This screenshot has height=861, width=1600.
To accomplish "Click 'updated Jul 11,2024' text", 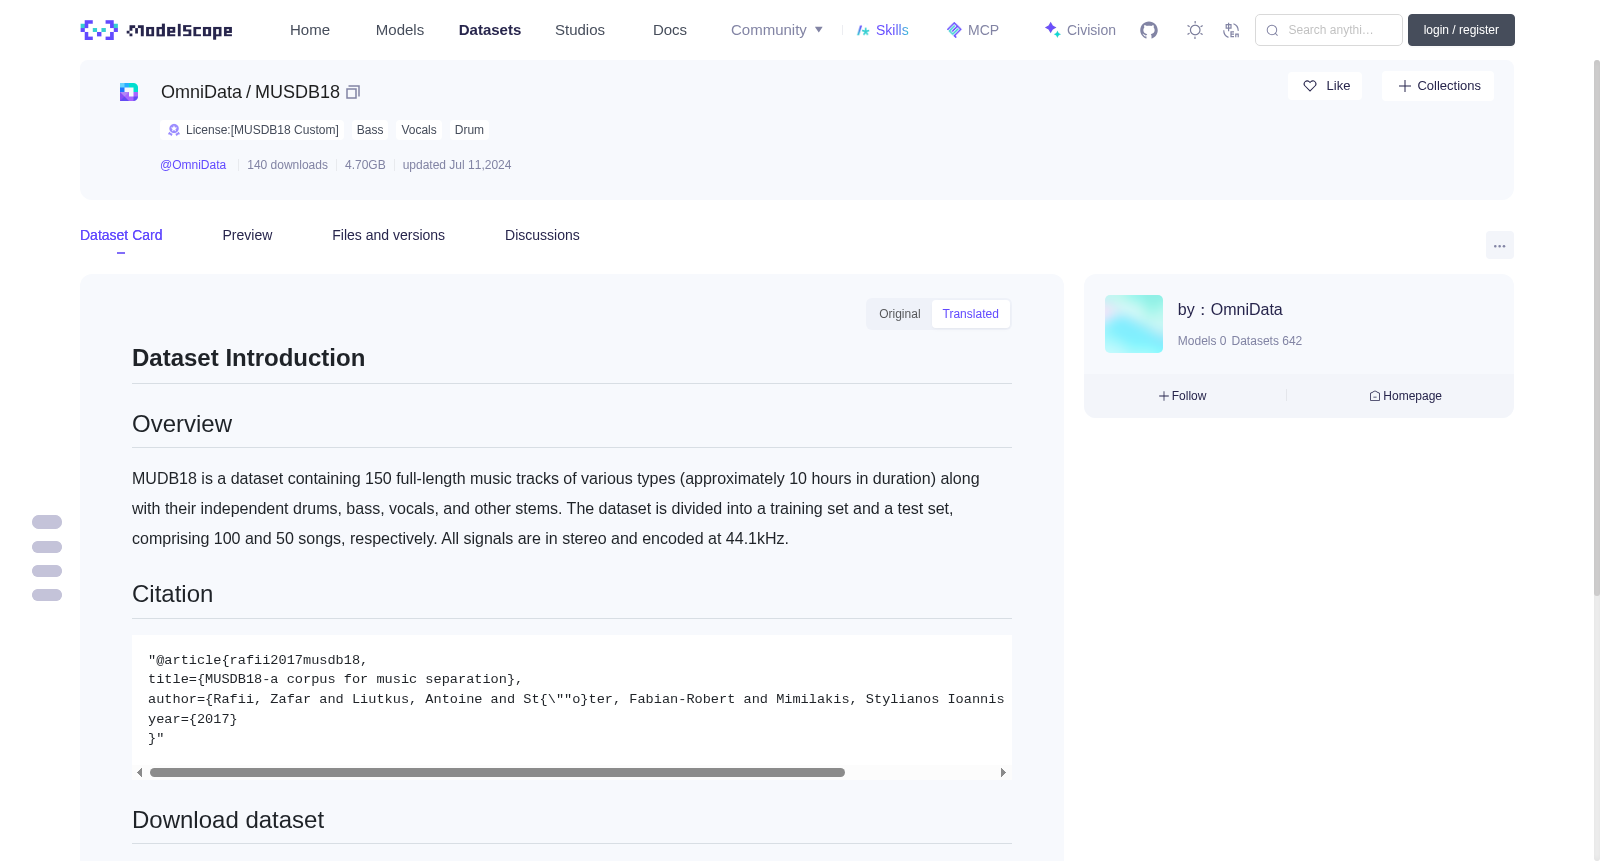I will pyautogui.click(x=457, y=165).
